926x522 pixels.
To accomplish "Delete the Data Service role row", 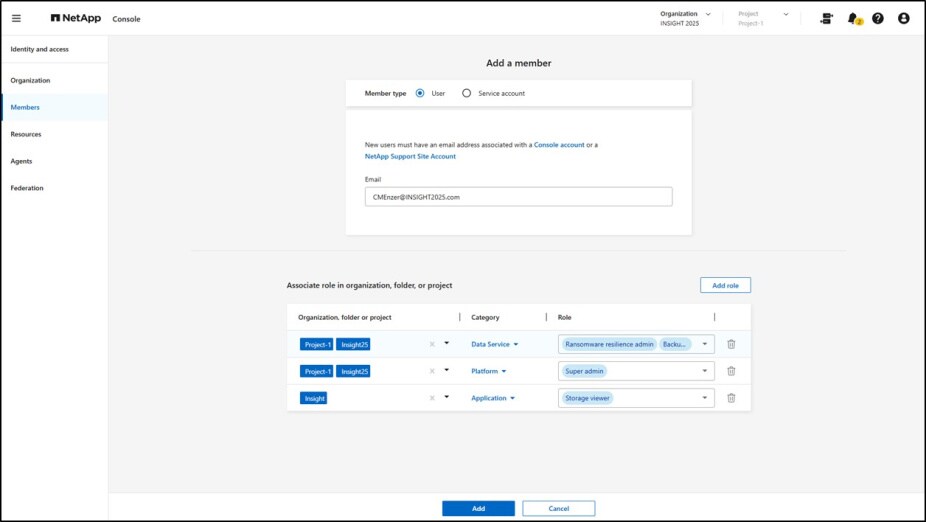I will click(x=731, y=344).
